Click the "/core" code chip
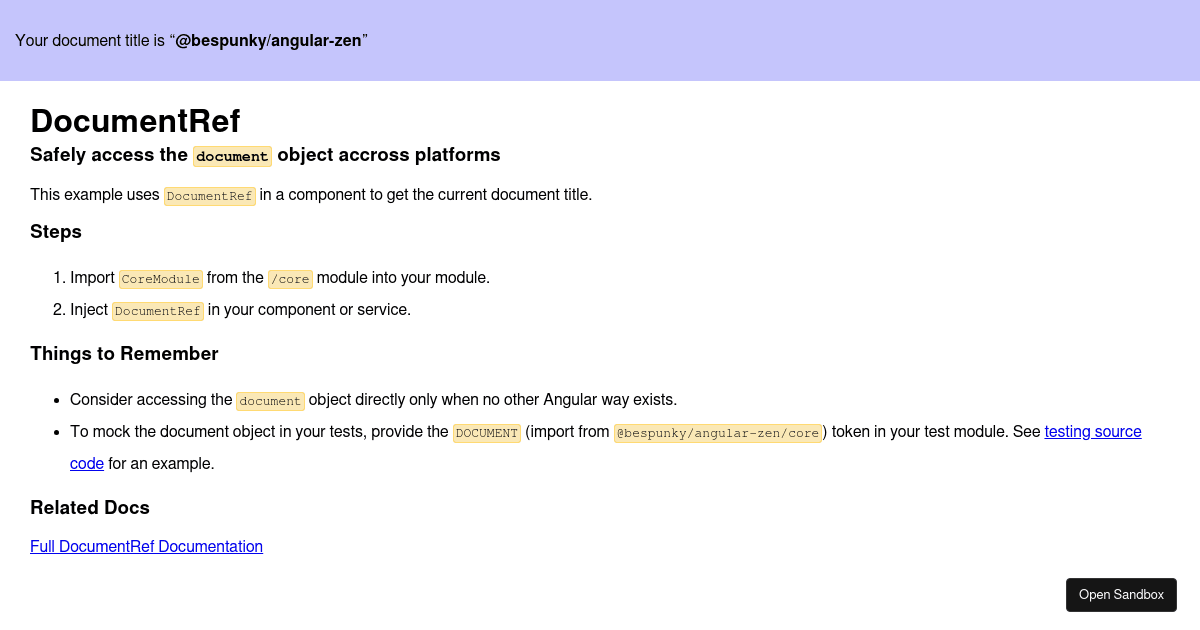The height and width of the screenshot is (630, 1200). [290, 278]
